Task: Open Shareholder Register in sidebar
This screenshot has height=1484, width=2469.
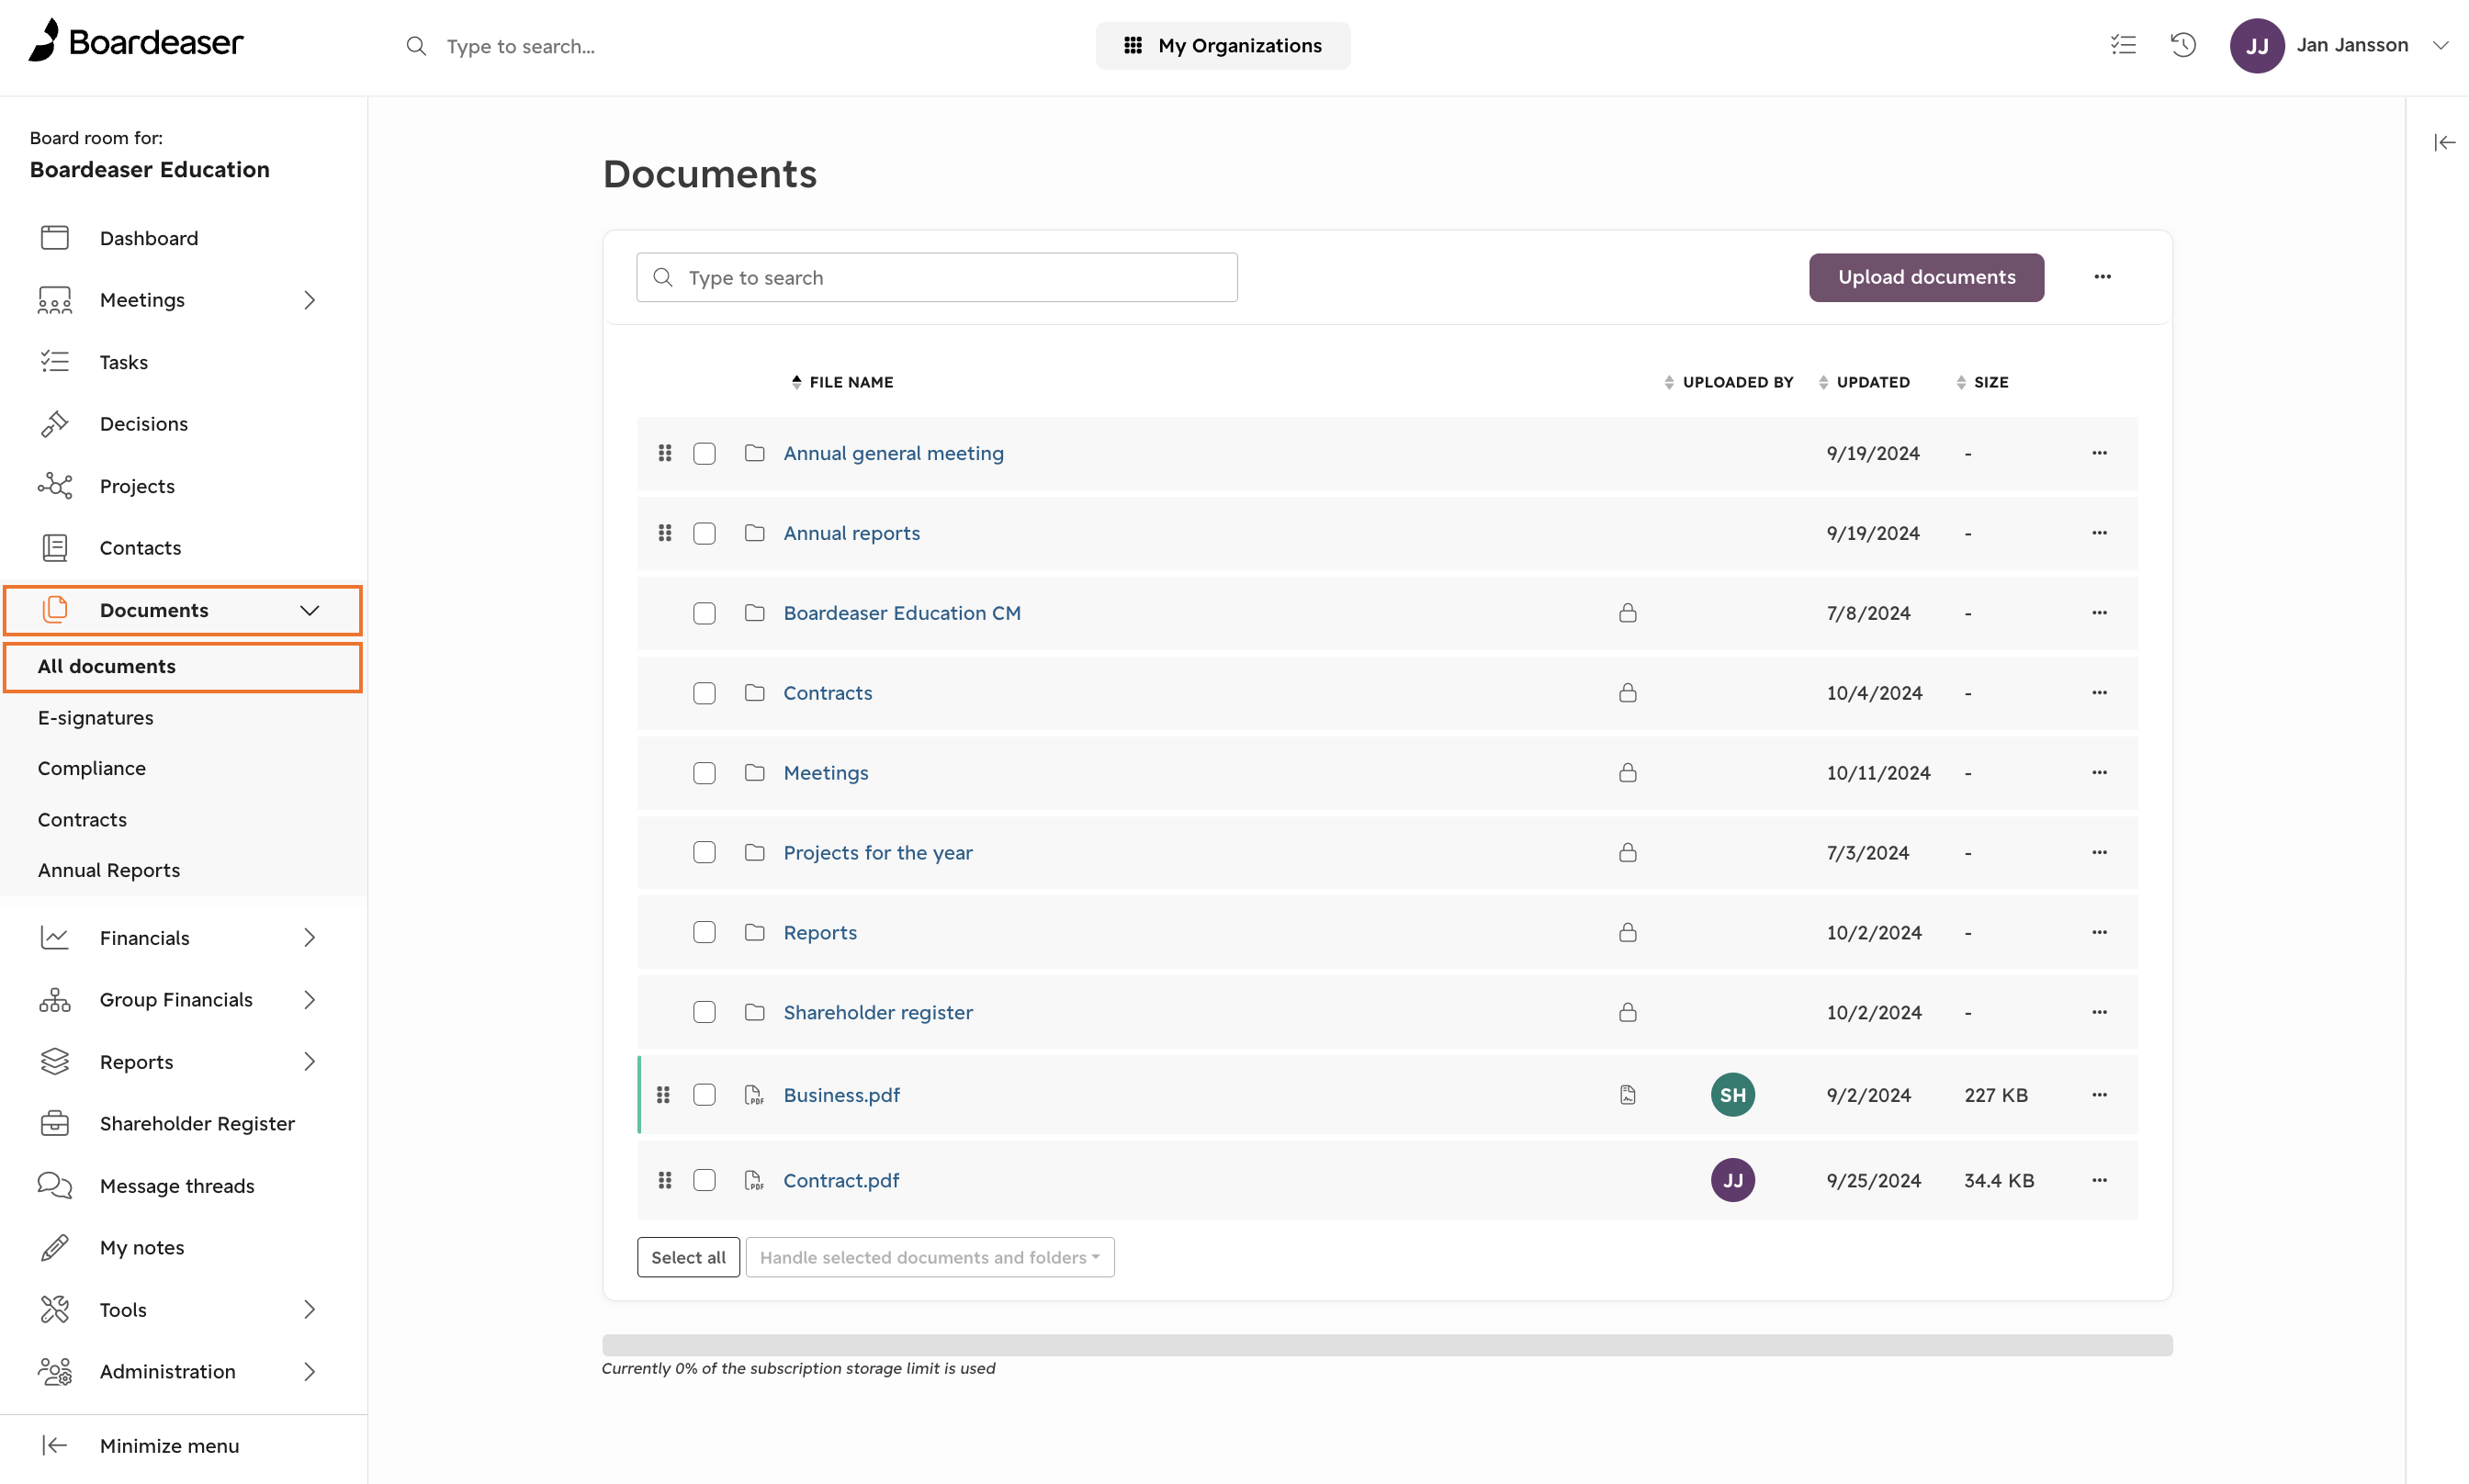Action: click(x=197, y=1123)
